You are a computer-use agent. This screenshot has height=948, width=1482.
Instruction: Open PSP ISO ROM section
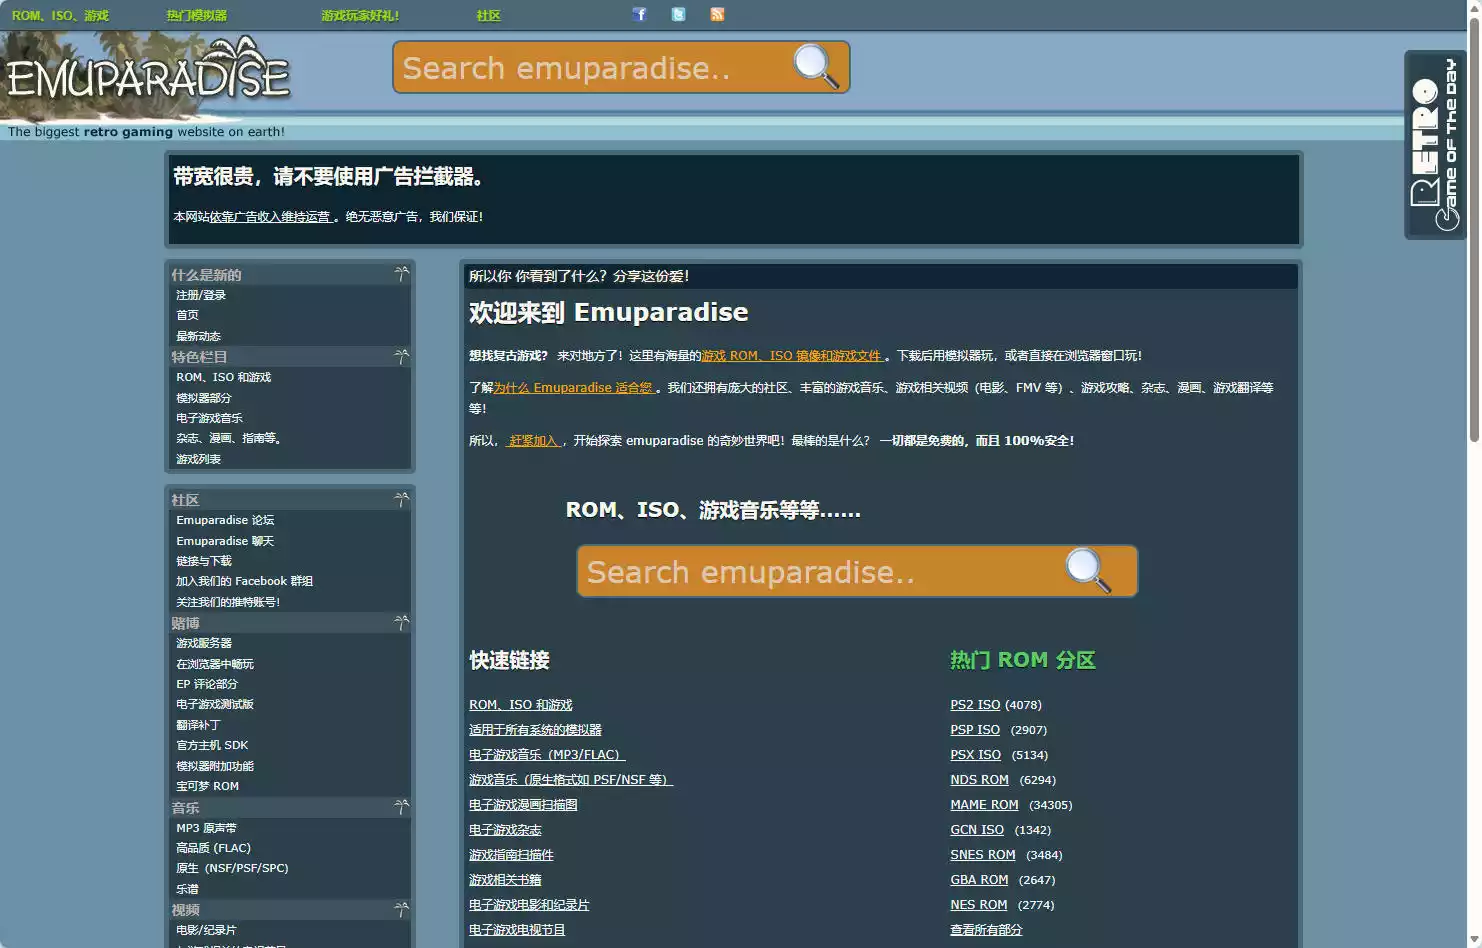point(975,730)
